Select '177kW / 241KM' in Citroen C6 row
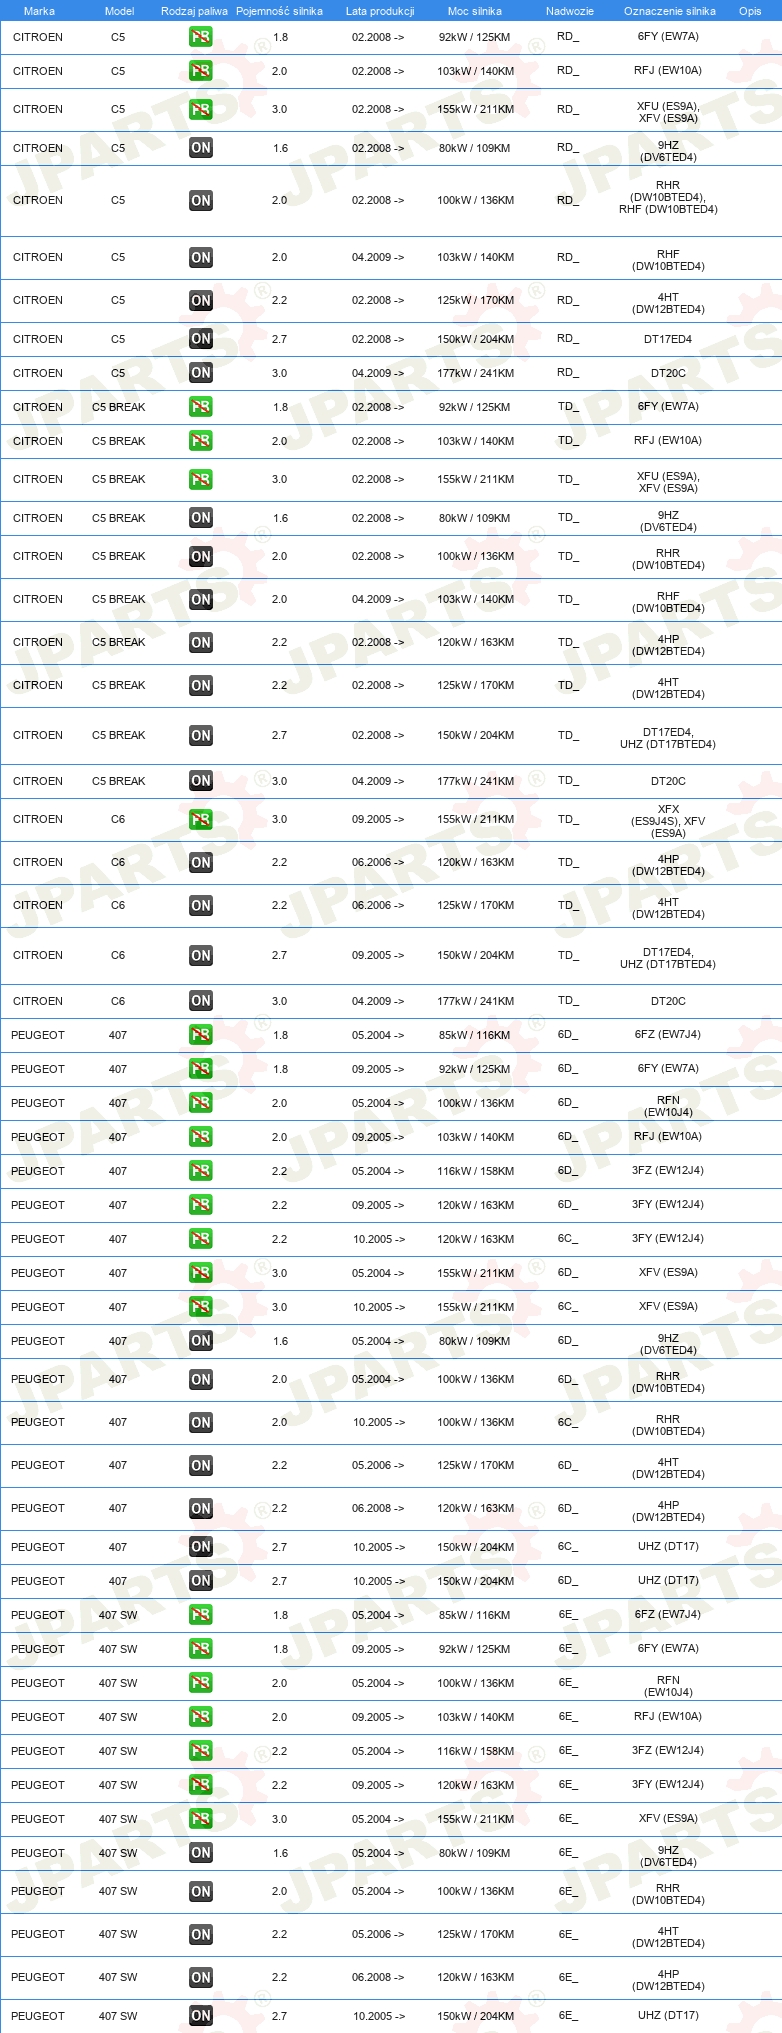 475,1001
